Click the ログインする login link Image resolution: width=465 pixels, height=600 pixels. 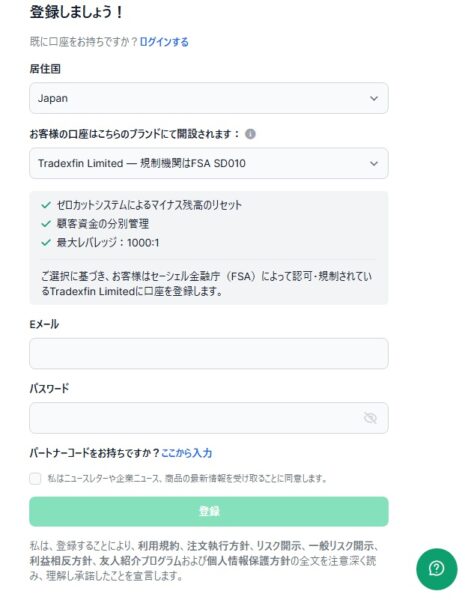point(164,42)
